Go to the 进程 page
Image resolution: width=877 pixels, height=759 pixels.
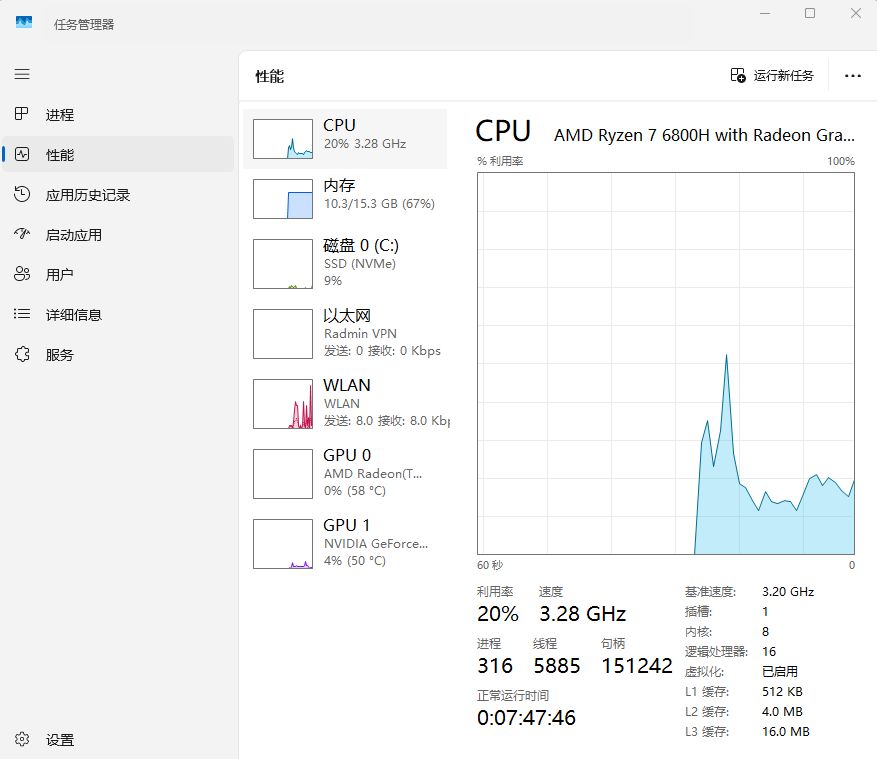click(118, 115)
